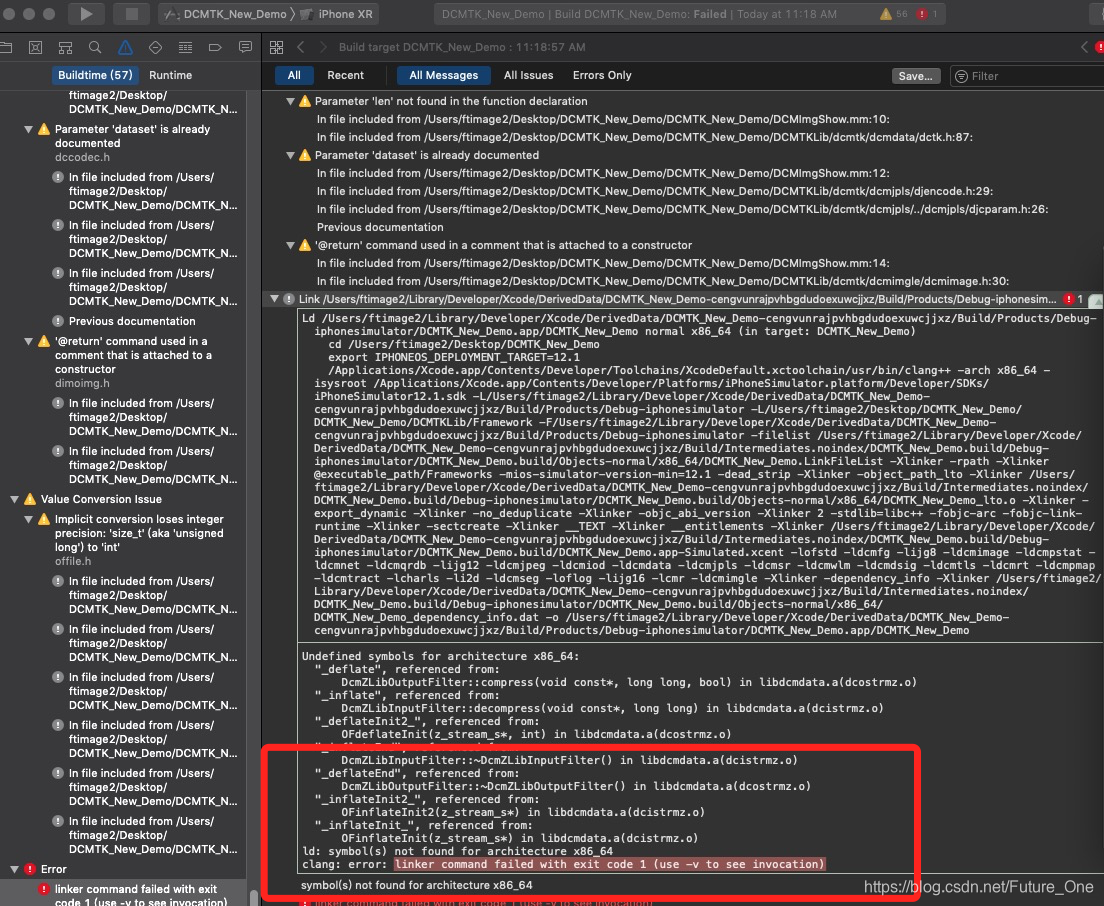1104x906 pixels.
Task: Collapse sidebar 'Parameter dataset is already documented' issue
Action: [28, 130]
